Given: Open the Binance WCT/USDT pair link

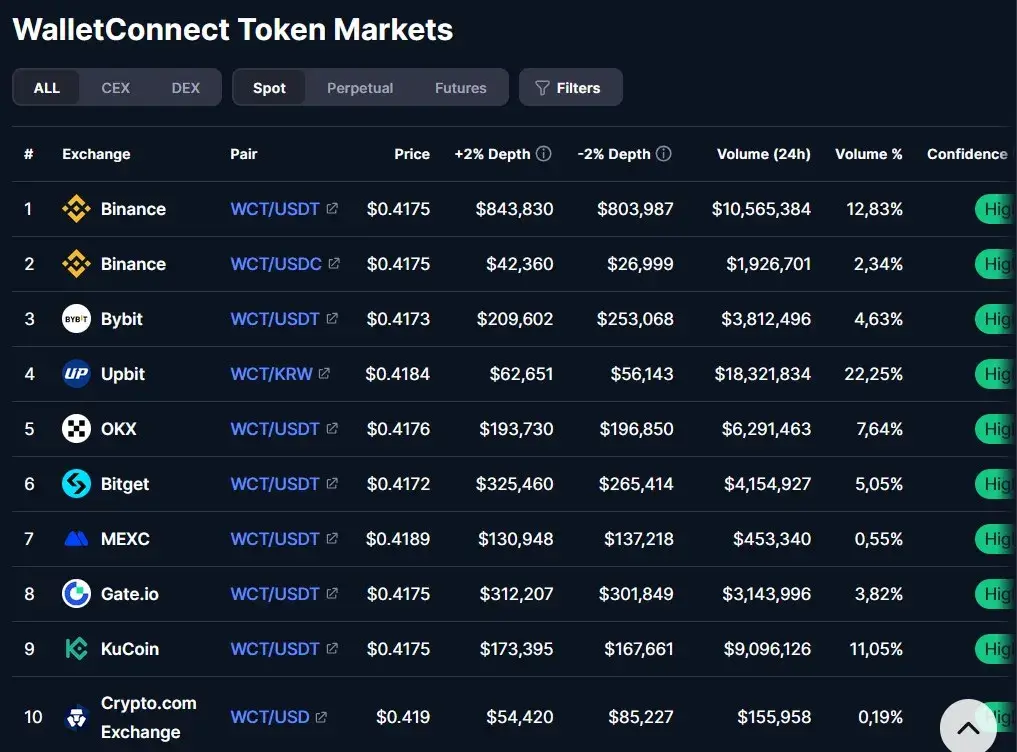Looking at the screenshot, I should coord(275,209).
